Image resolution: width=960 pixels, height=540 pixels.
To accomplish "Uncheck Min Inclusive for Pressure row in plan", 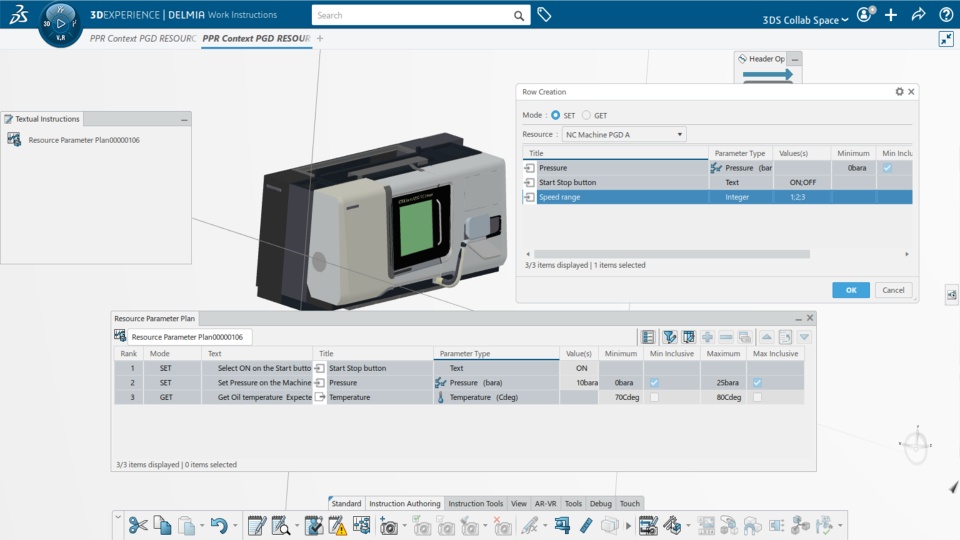I will (654, 383).
